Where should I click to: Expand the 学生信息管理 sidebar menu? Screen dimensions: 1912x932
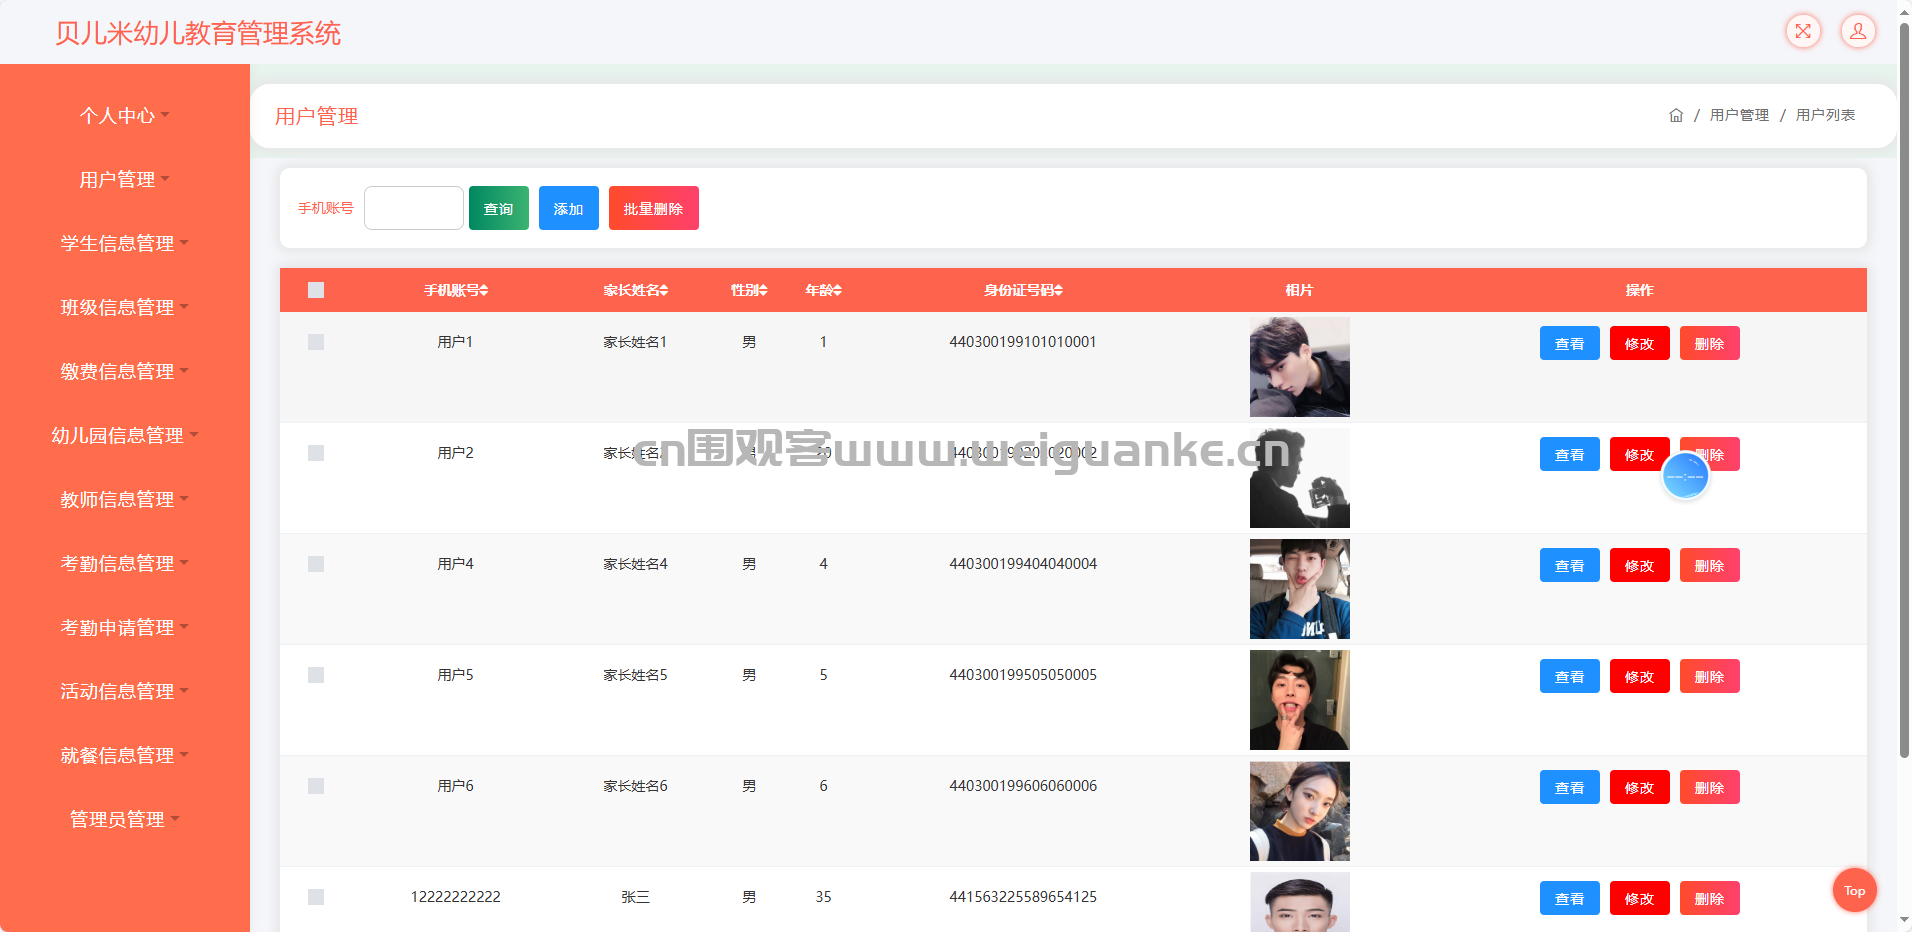(124, 243)
